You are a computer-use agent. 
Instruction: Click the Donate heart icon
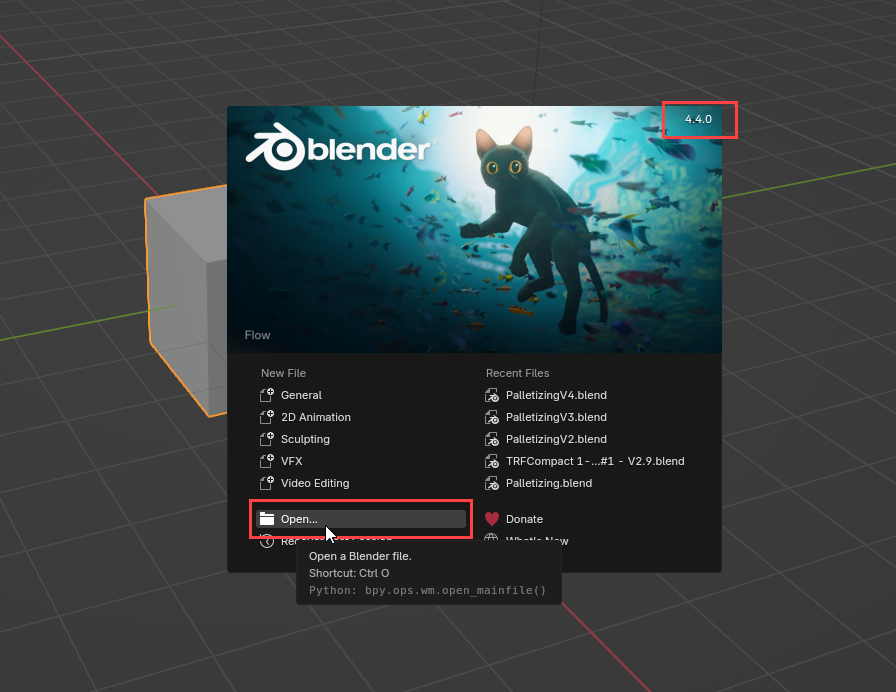[492, 519]
